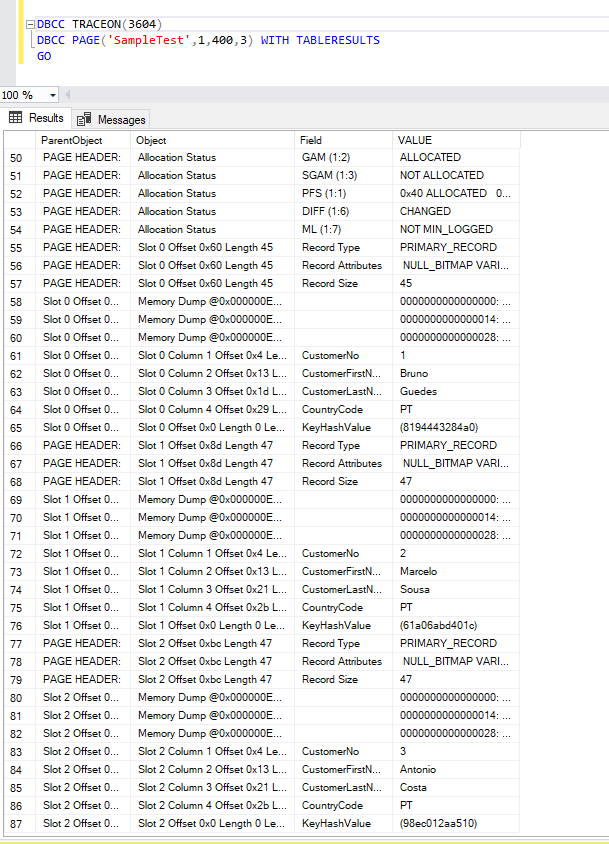This screenshot has height=844, width=609.
Task: Switch to the Messages tab
Action: pyautogui.click(x=111, y=119)
